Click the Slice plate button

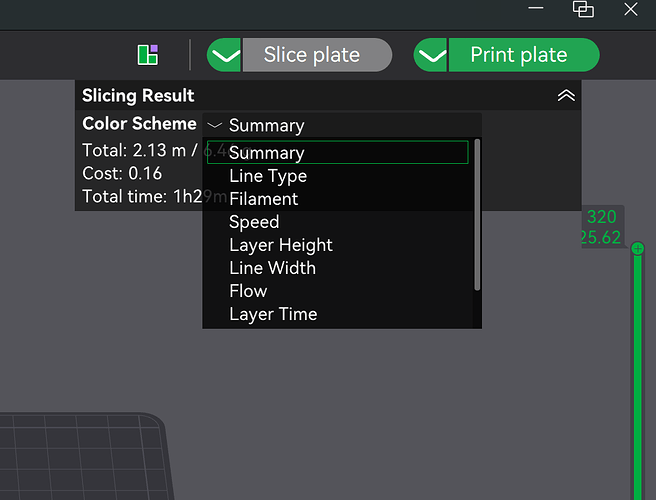pos(317,55)
